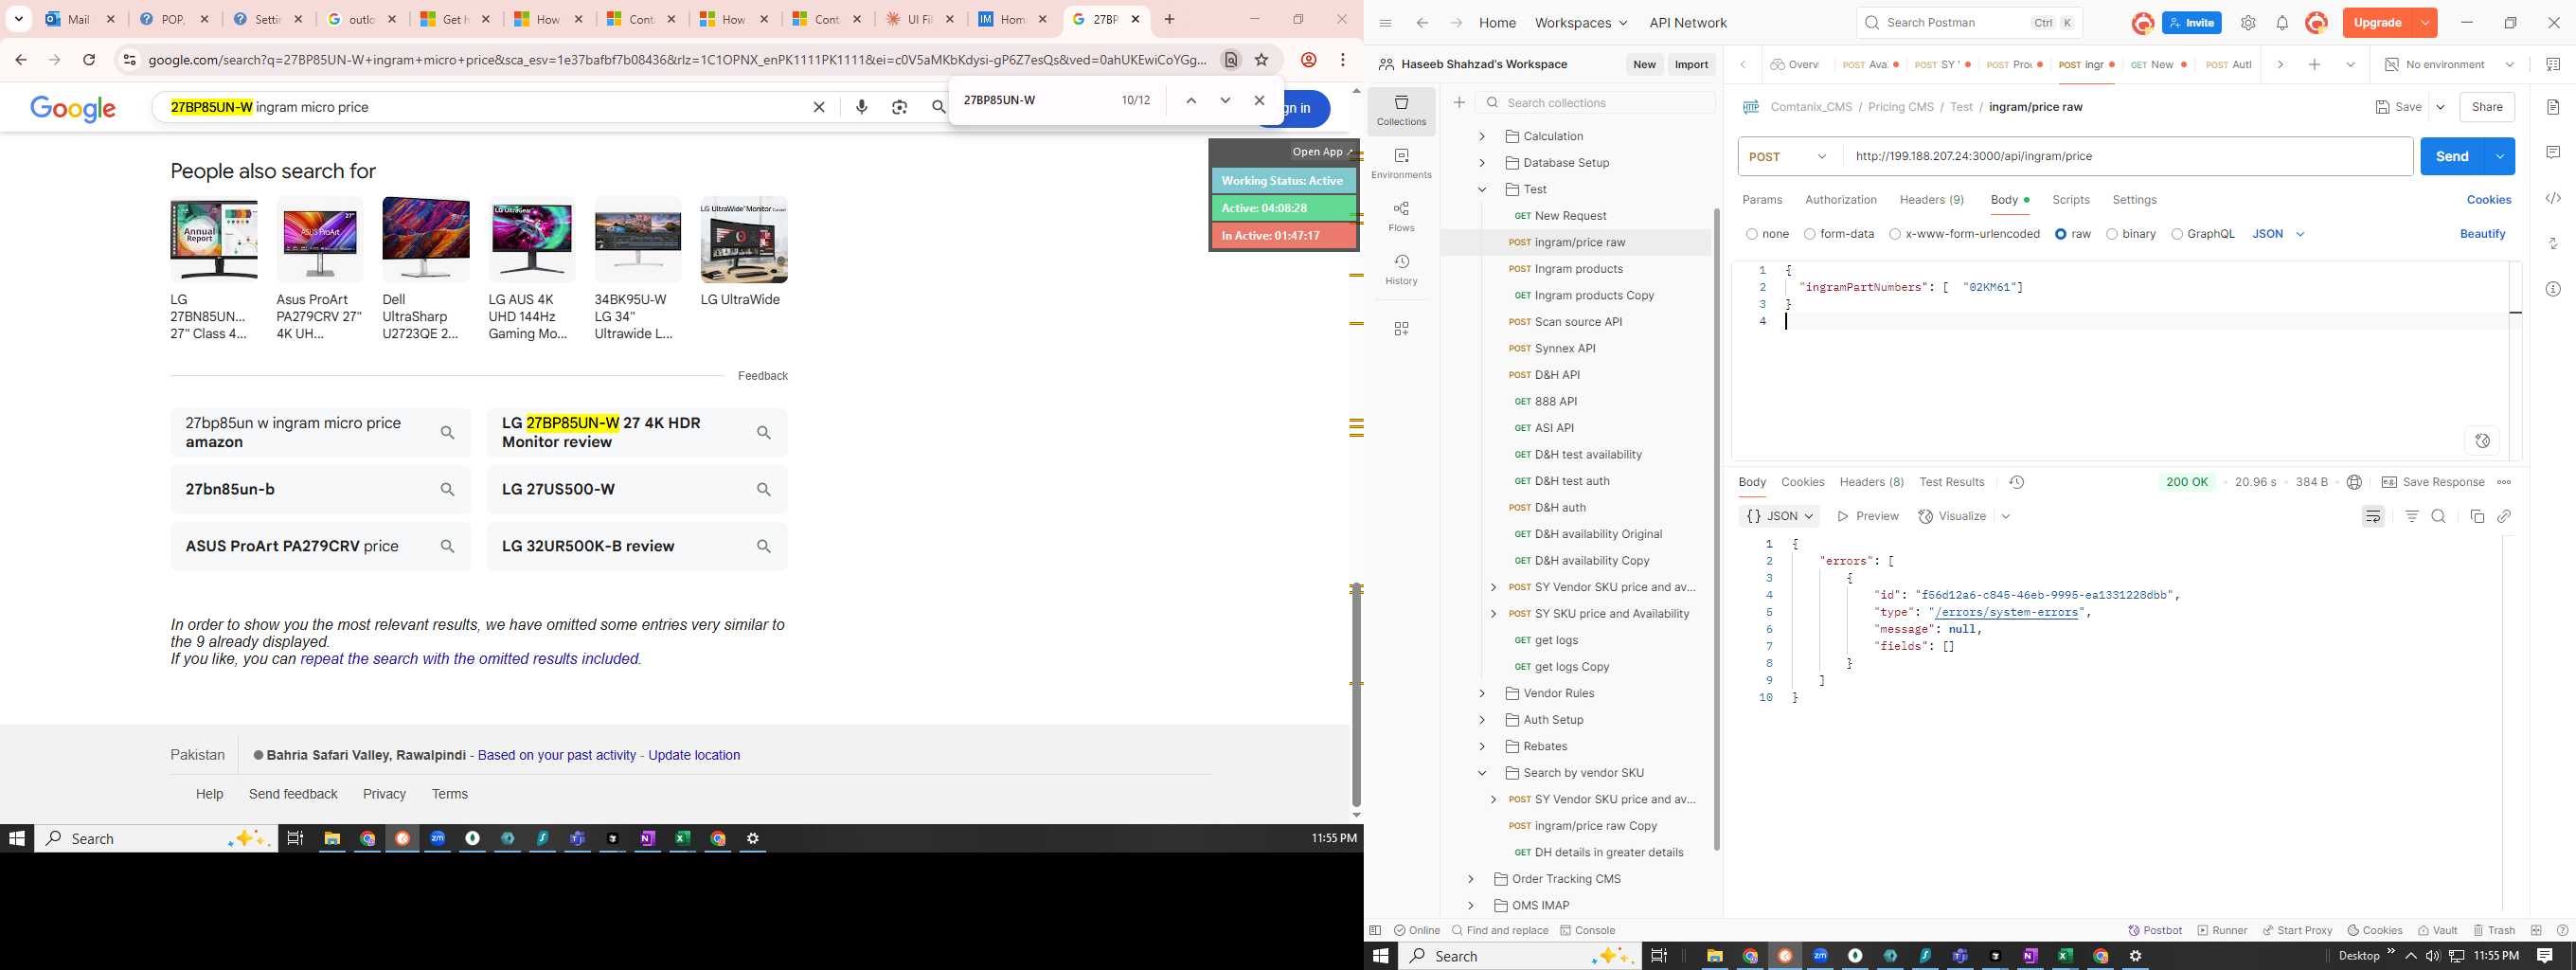
Task: Open raw body JSON language dropdown
Action: coord(2278,234)
